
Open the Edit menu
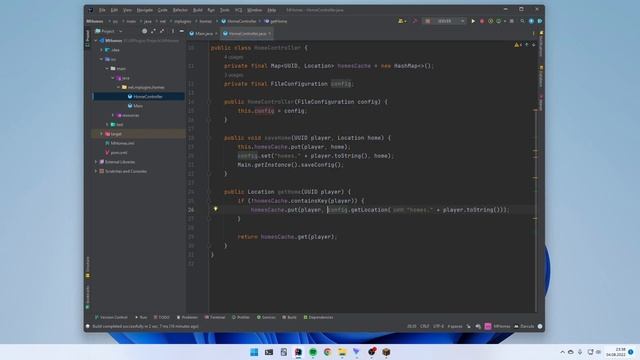point(114,10)
